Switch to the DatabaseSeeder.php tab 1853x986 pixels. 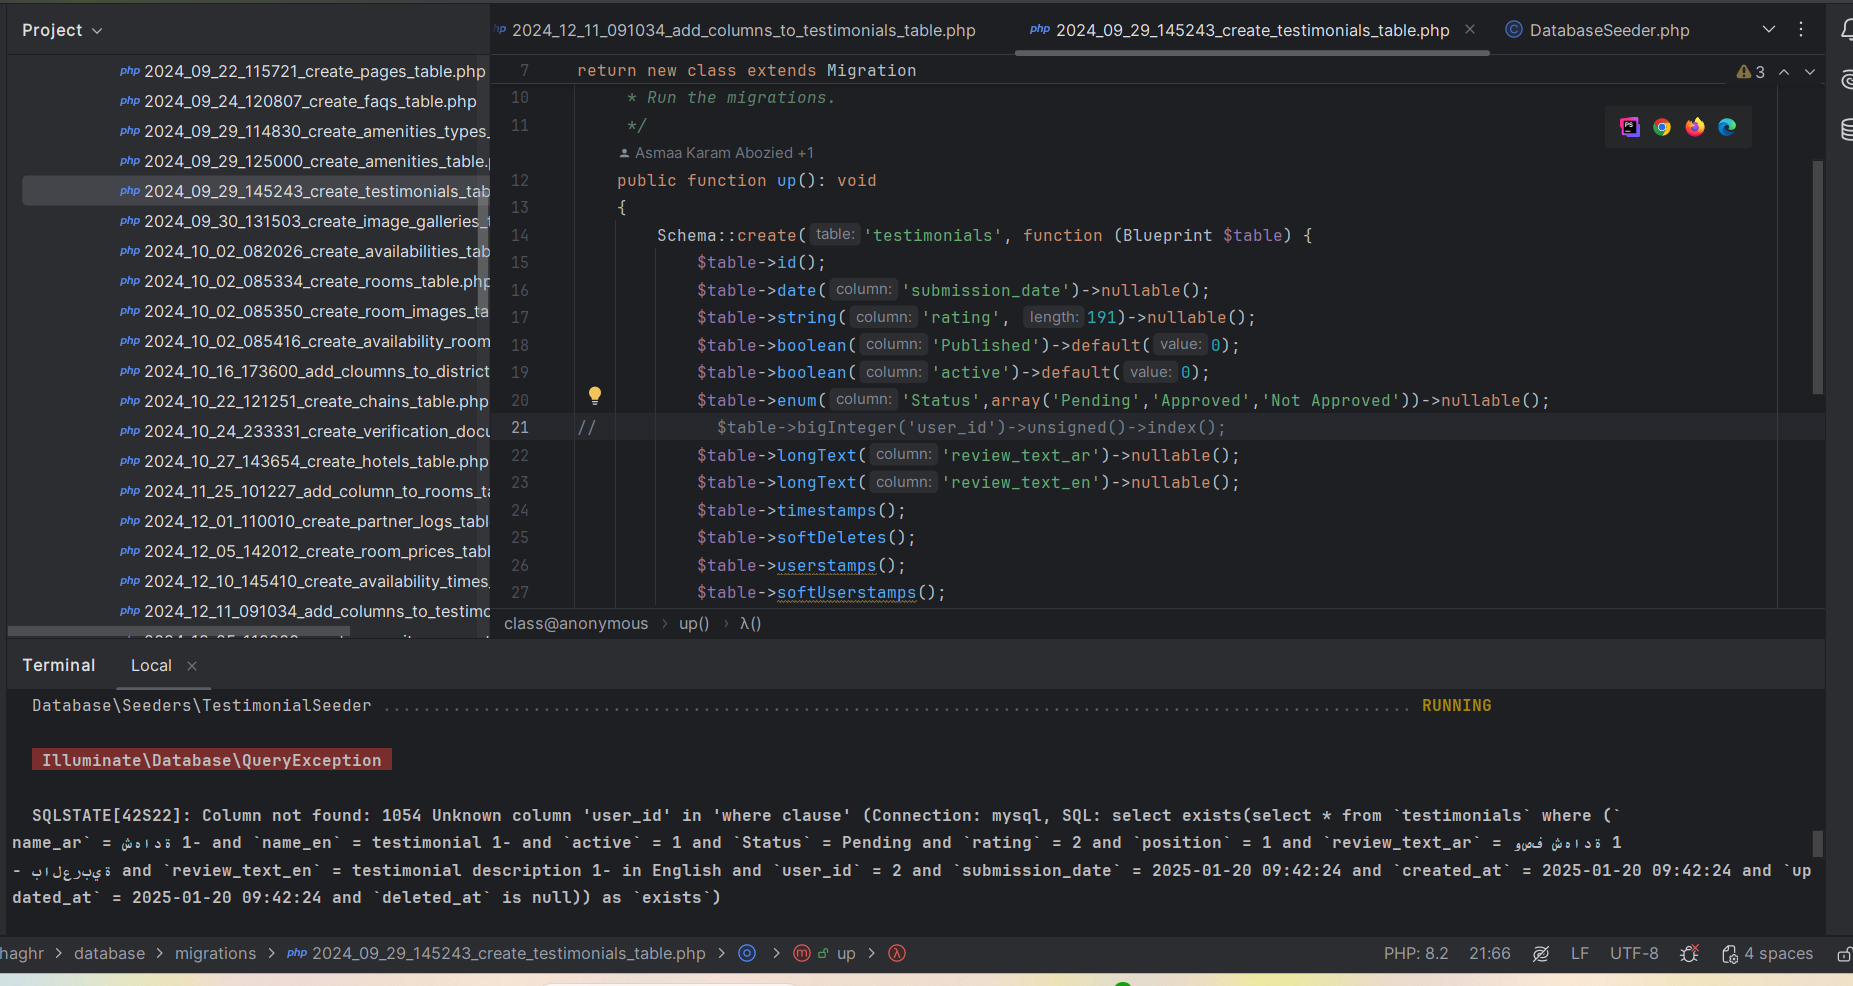[1608, 30]
